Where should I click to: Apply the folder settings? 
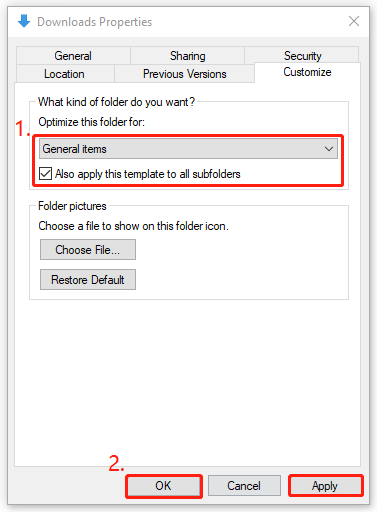coord(325,486)
